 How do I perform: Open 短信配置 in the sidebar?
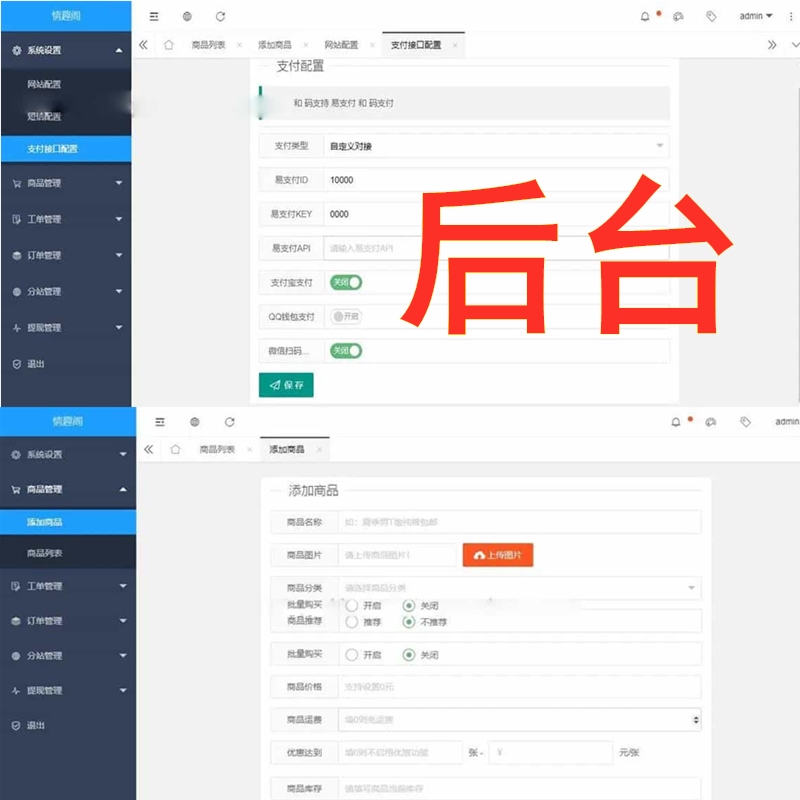click(x=44, y=117)
